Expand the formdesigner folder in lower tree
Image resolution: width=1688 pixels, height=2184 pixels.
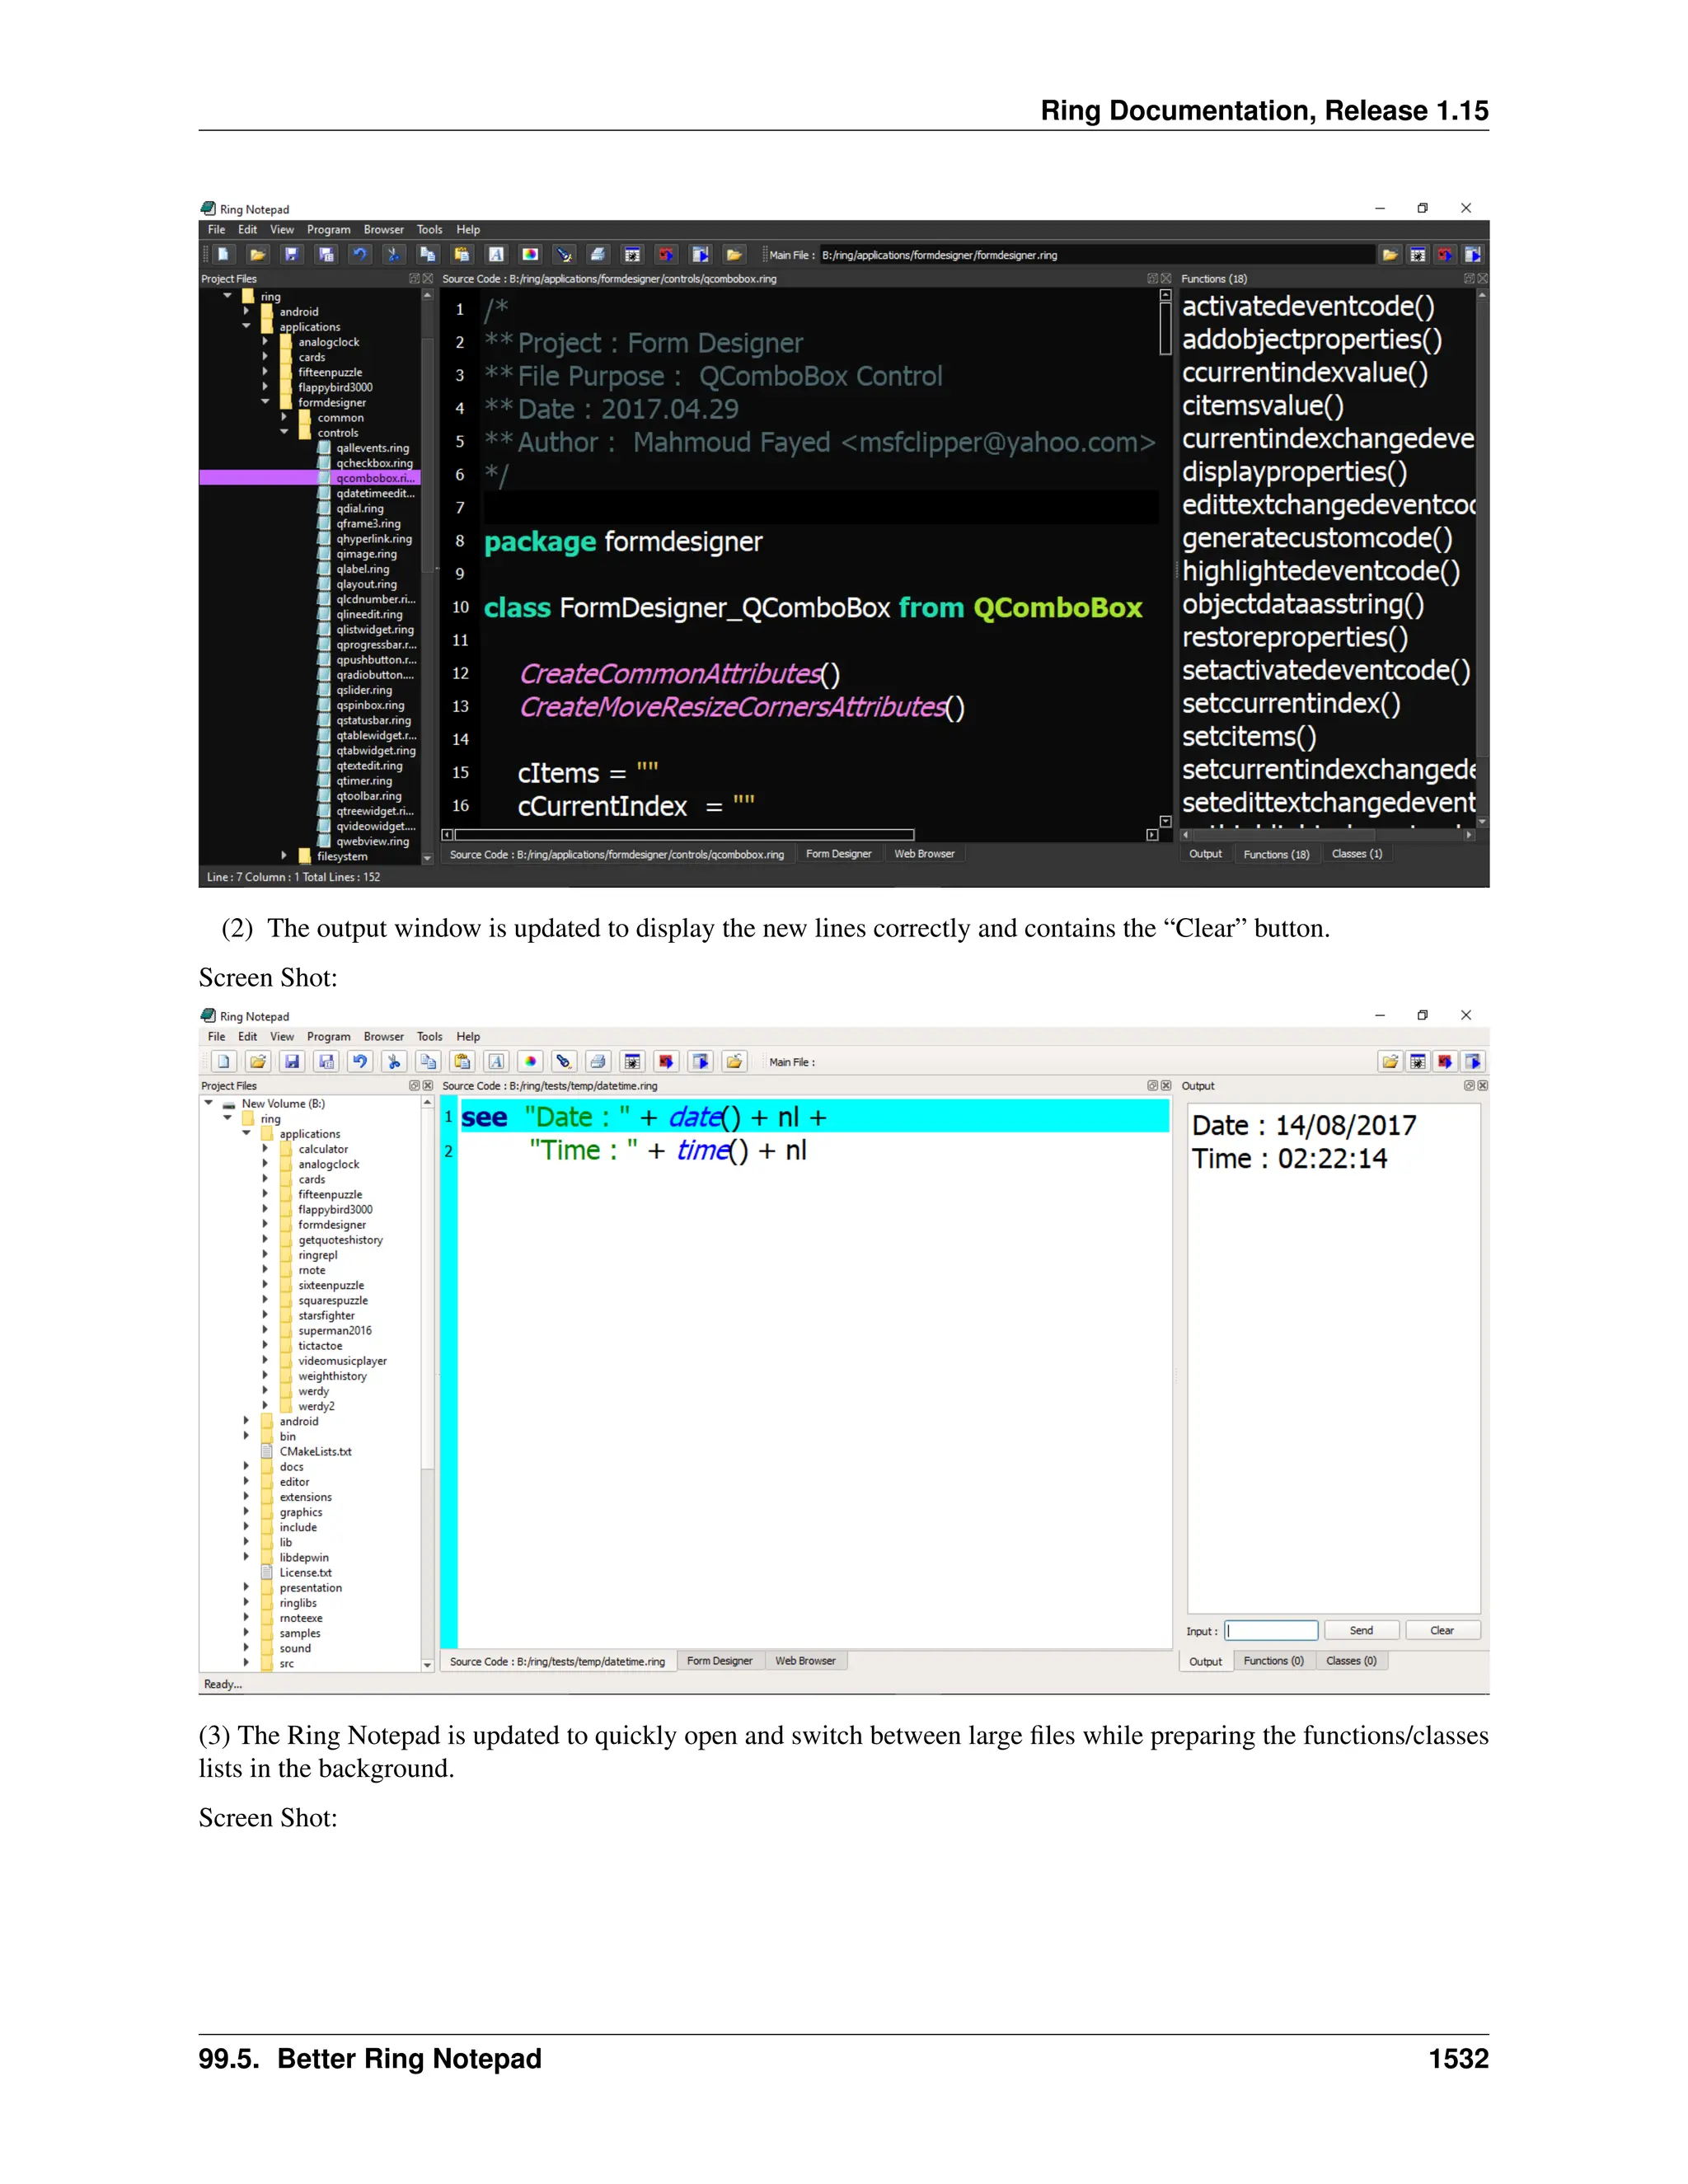coord(265,1225)
